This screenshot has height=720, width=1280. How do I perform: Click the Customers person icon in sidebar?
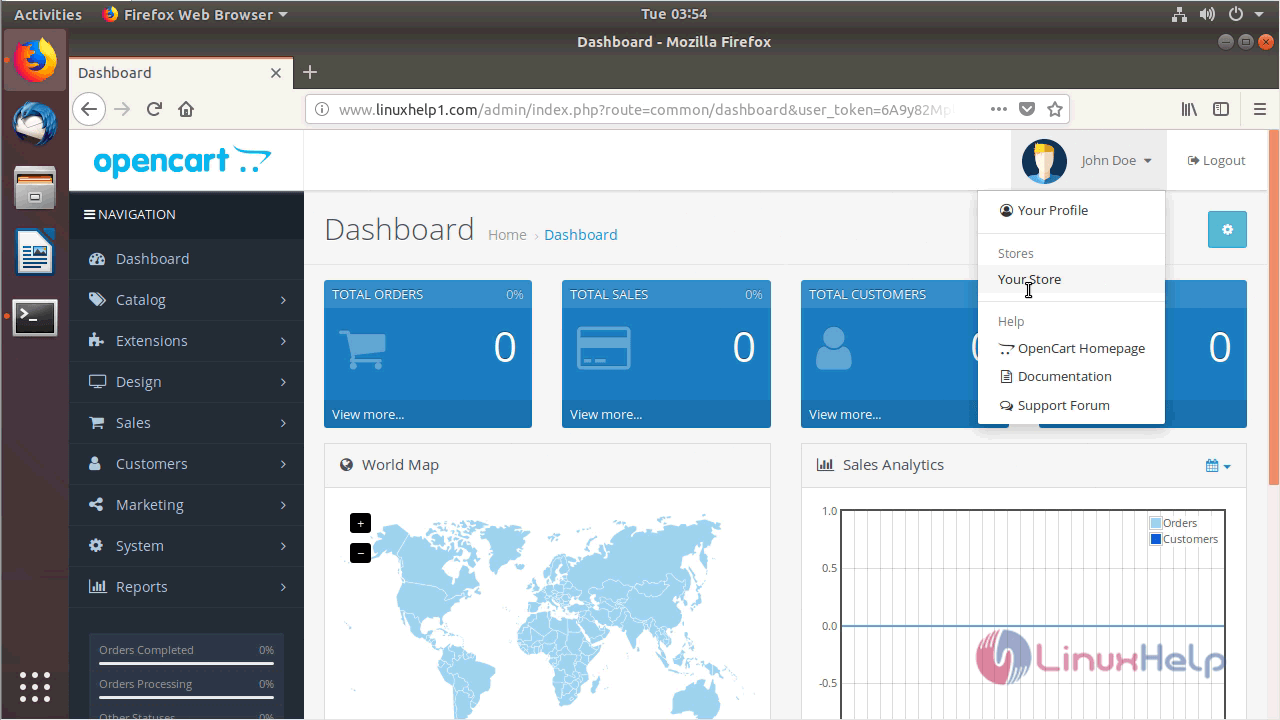point(96,464)
